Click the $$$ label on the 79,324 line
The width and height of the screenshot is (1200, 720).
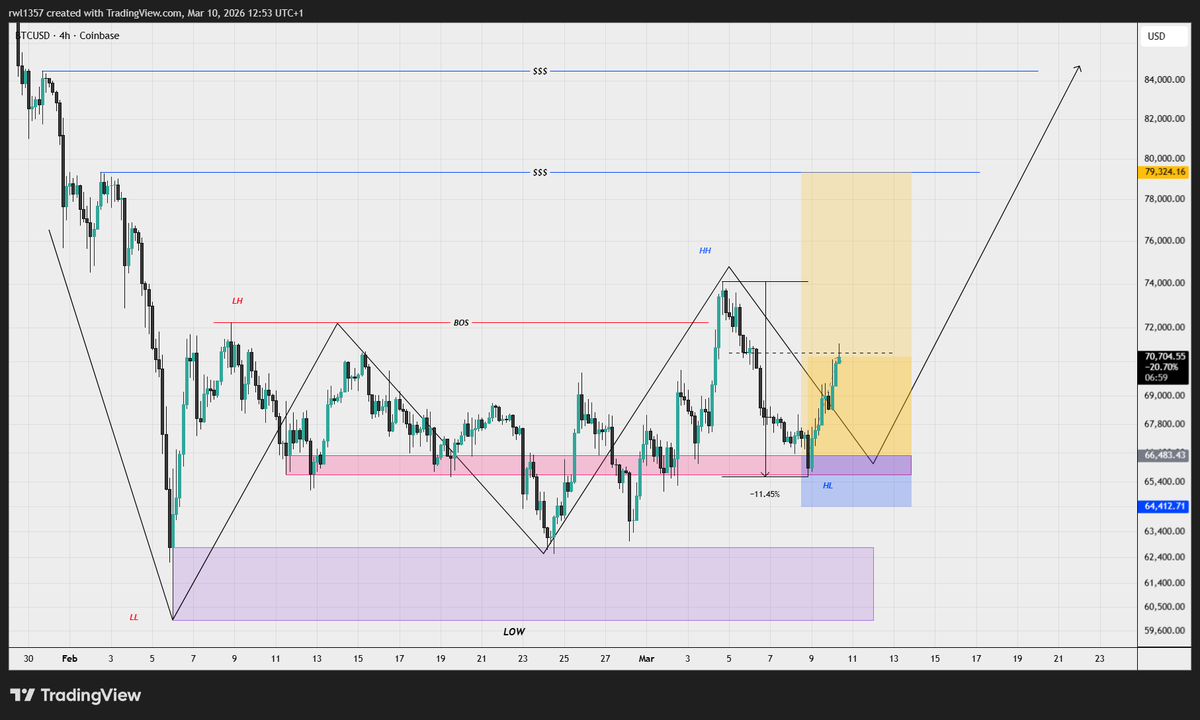click(541, 172)
